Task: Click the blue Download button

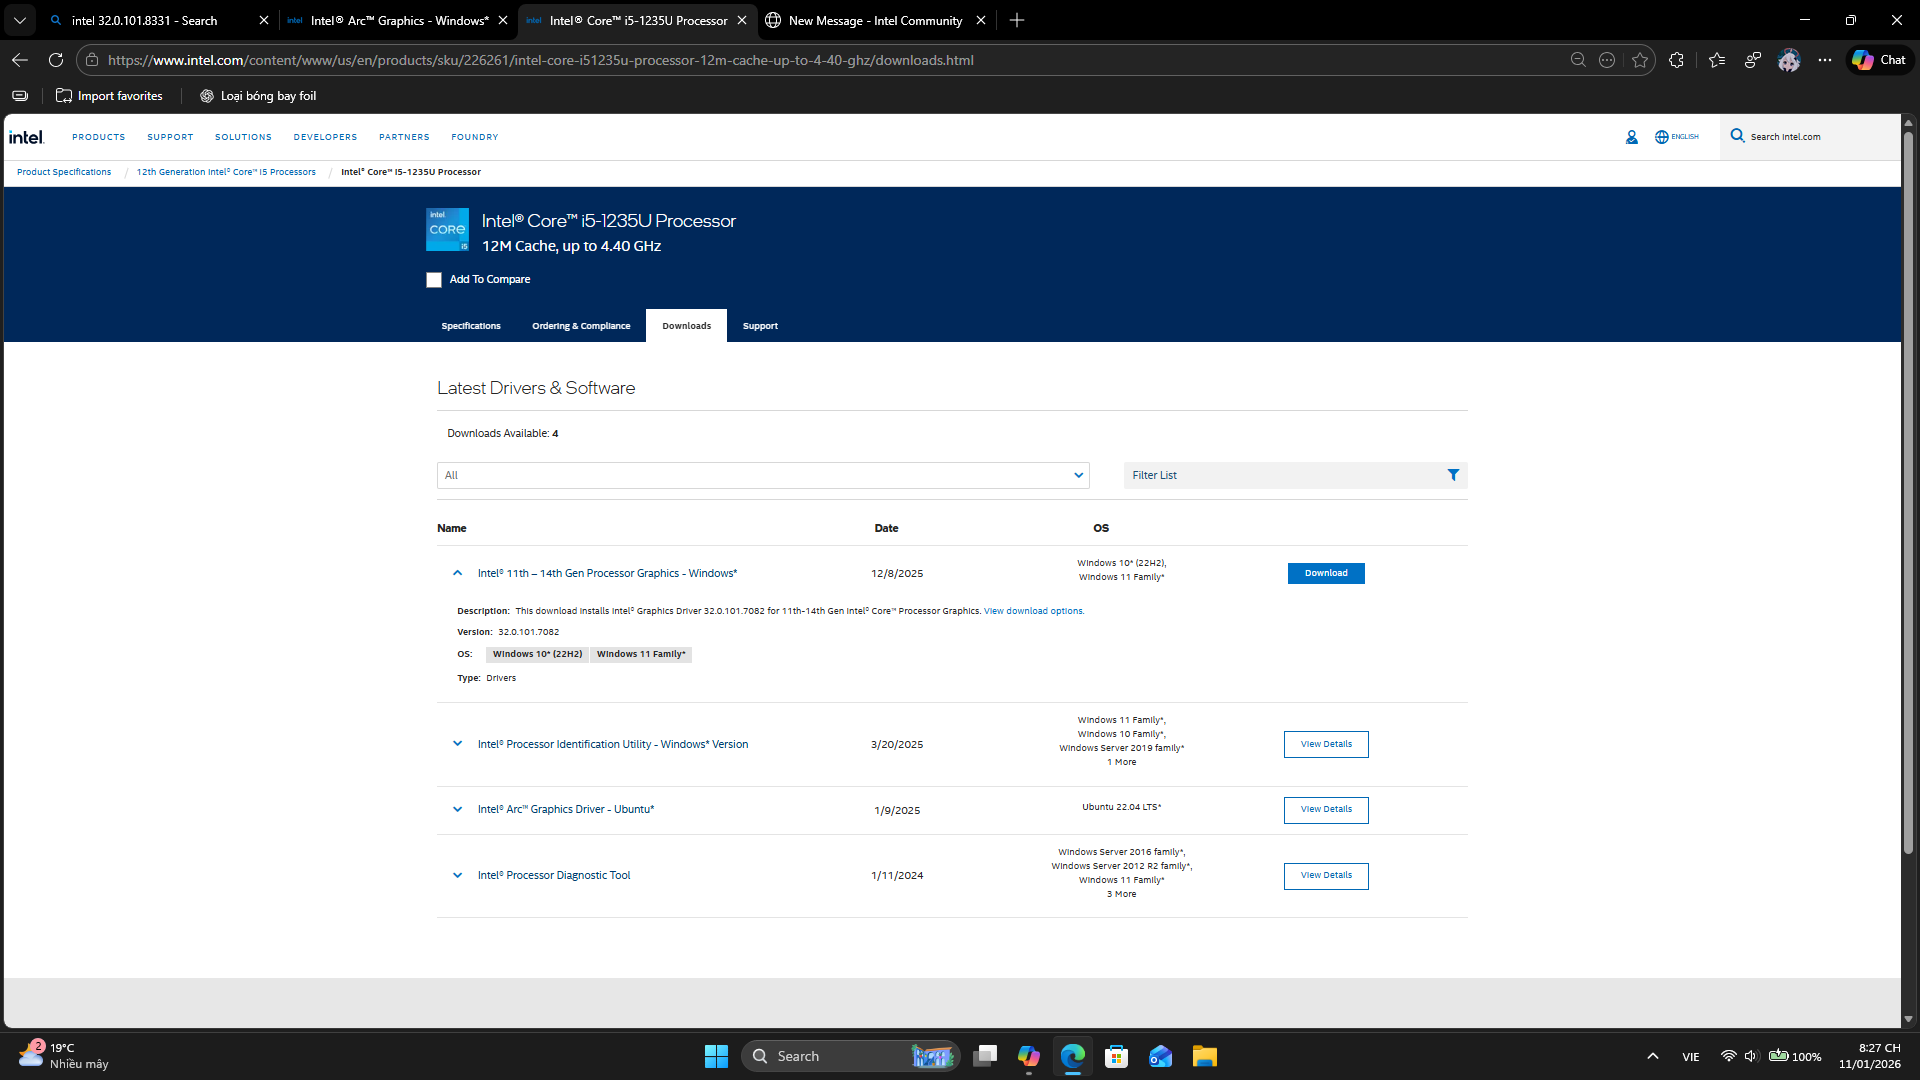Action: (1326, 573)
